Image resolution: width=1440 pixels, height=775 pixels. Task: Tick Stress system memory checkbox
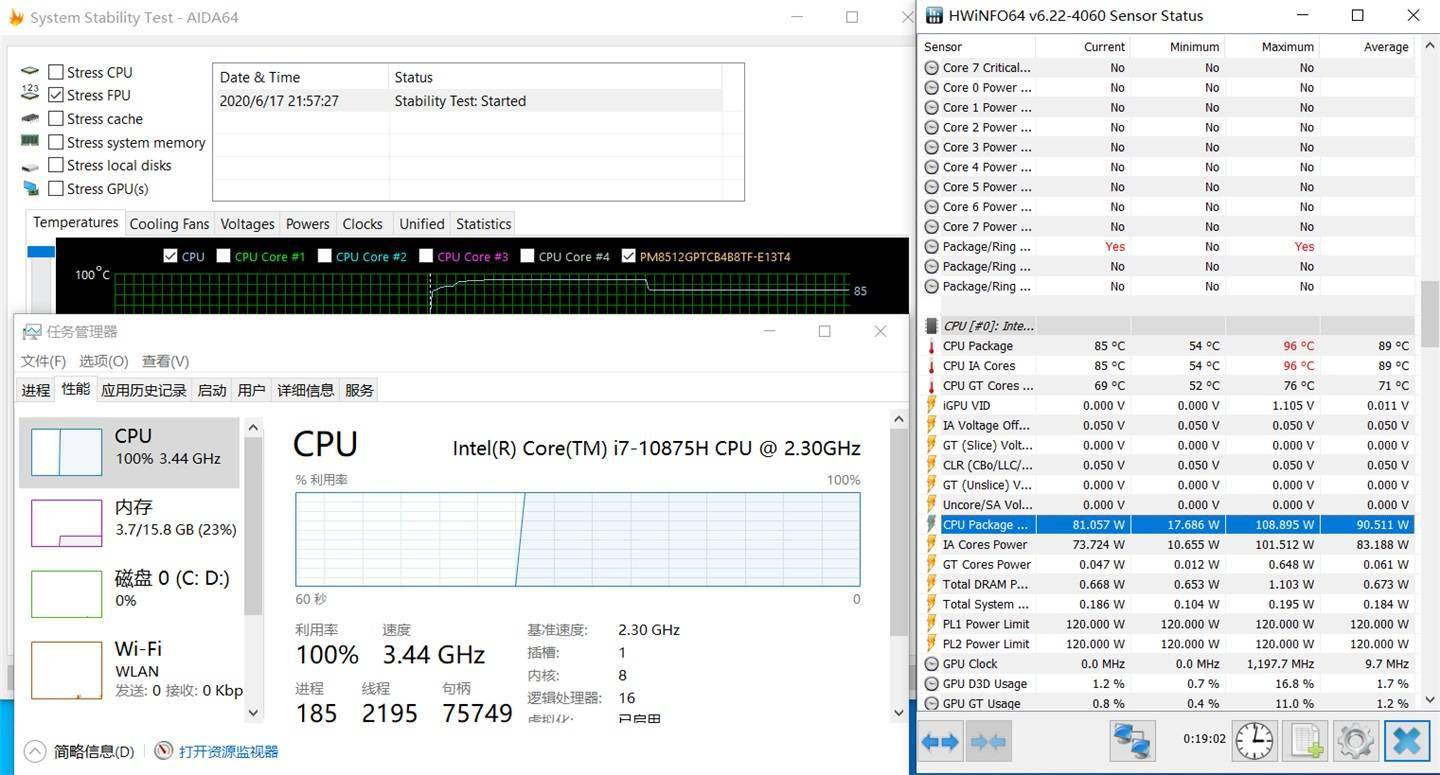56,142
